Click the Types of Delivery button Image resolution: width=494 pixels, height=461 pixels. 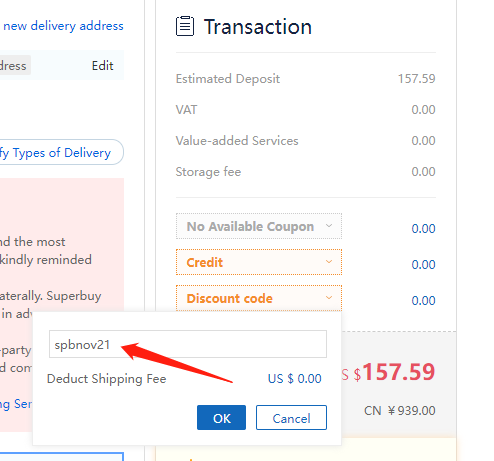coord(60,153)
